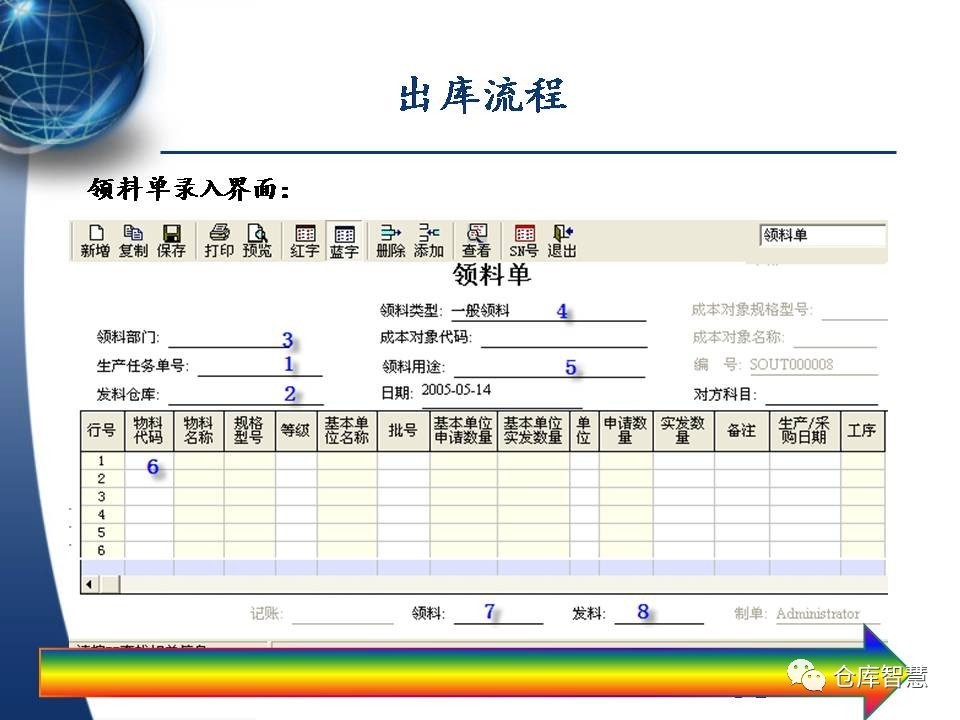Image resolution: width=960 pixels, height=720 pixels.
Task: Open print preview with 预览 icon
Action: (257, 240)
